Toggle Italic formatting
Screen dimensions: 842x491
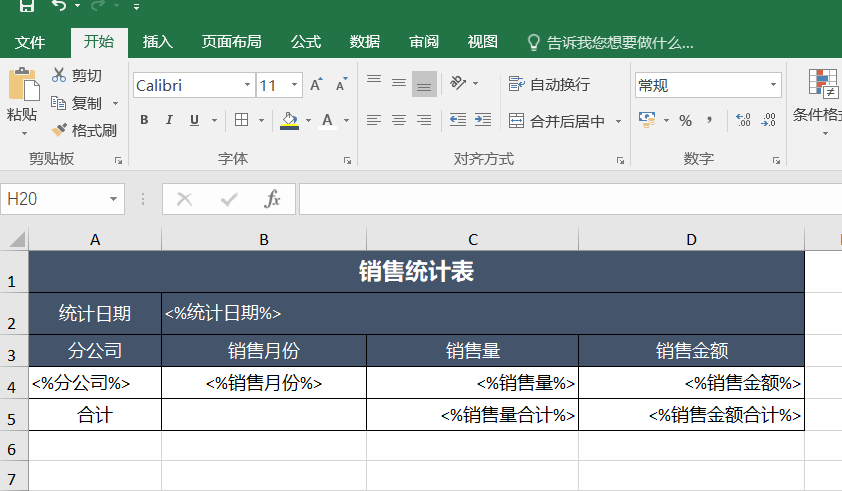[x=169, y=120]
